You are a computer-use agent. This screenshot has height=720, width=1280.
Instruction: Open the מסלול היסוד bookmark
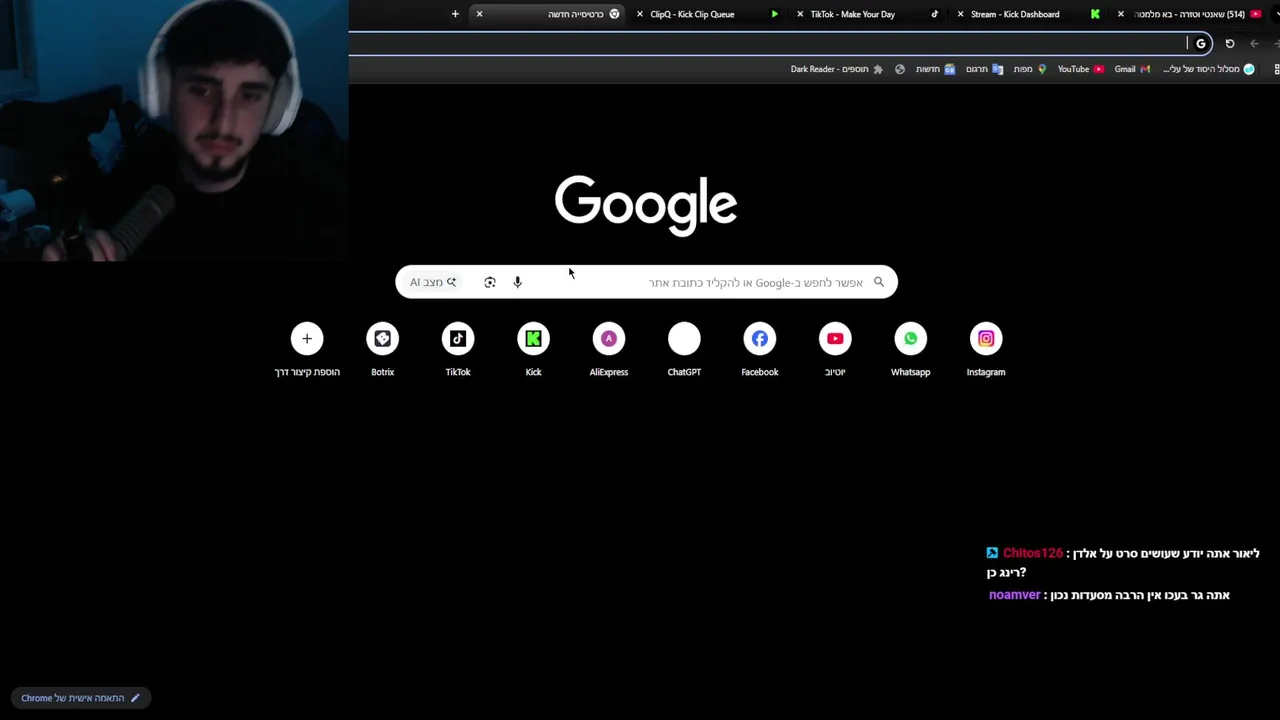[x=1209, y=69]
